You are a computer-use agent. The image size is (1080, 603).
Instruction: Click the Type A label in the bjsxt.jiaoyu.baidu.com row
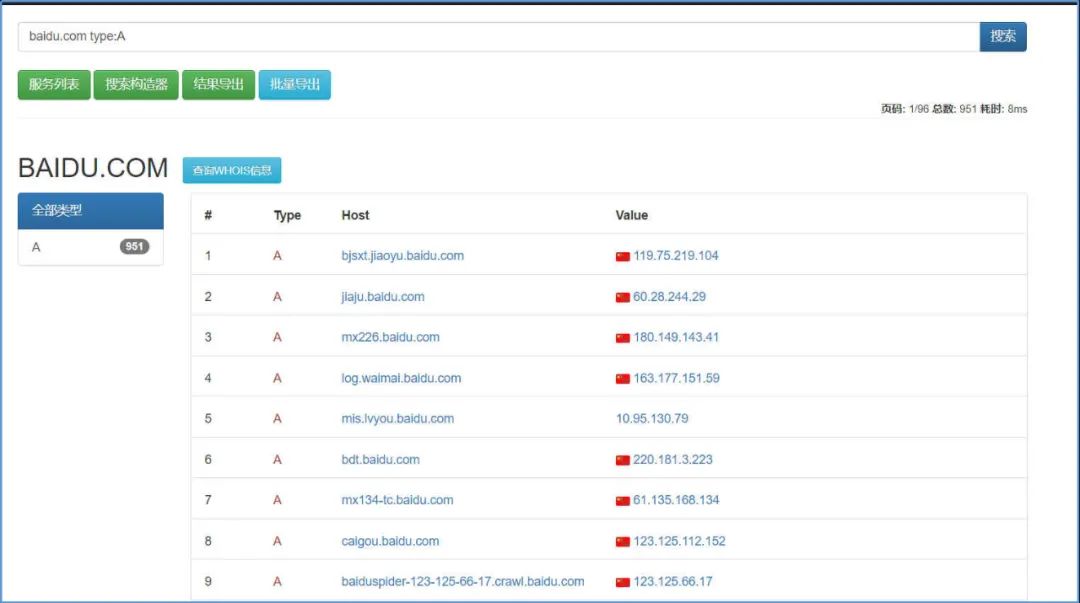tap(277, 256)
